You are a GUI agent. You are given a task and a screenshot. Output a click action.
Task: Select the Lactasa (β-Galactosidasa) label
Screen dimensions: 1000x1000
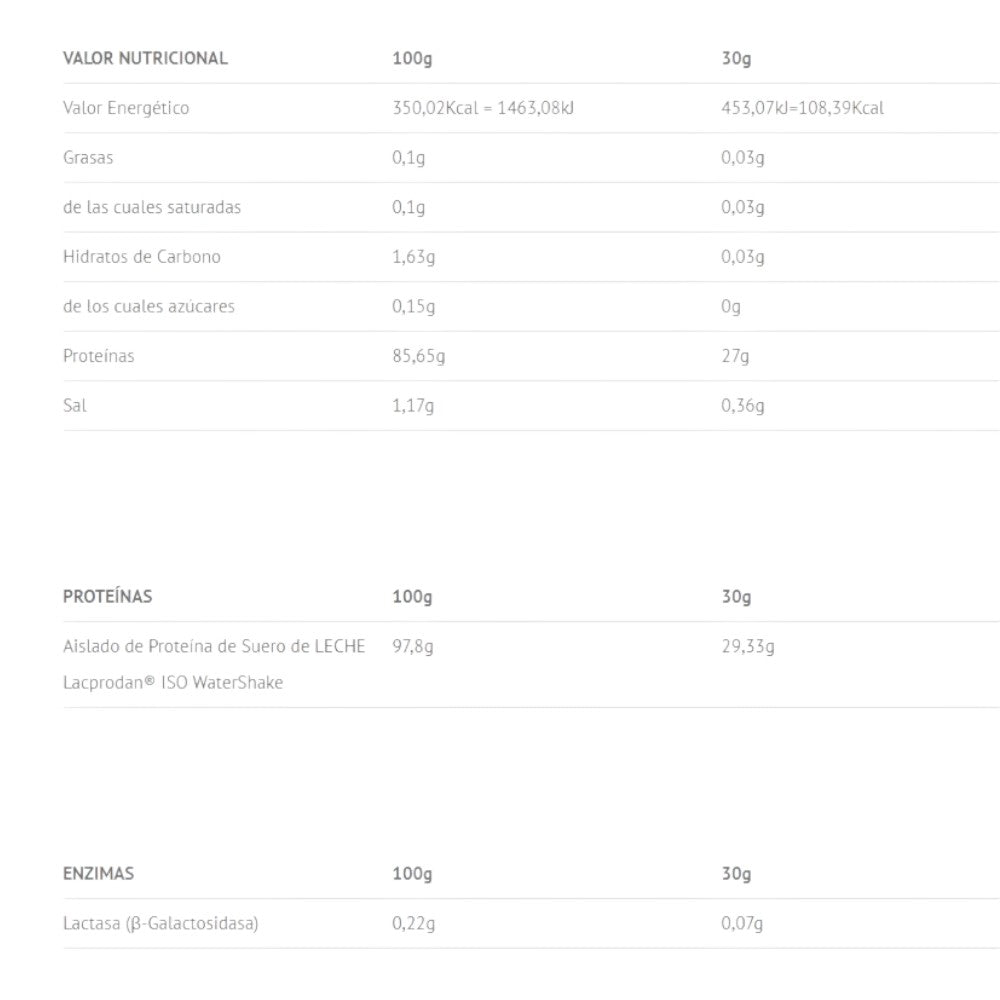pyautogui.click(x=160, y=924)
